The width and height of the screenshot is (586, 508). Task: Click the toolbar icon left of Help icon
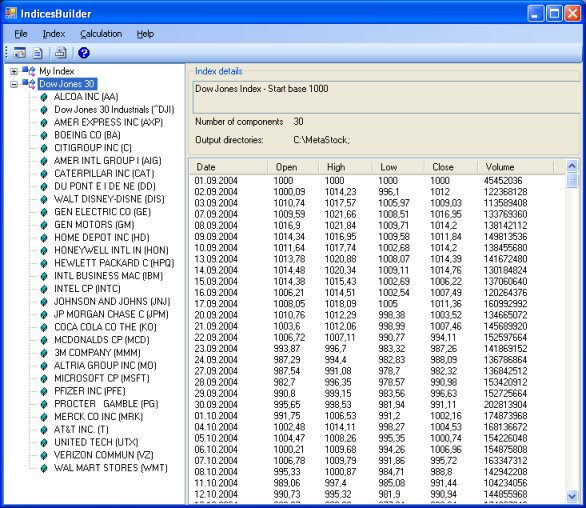[60, 53]
